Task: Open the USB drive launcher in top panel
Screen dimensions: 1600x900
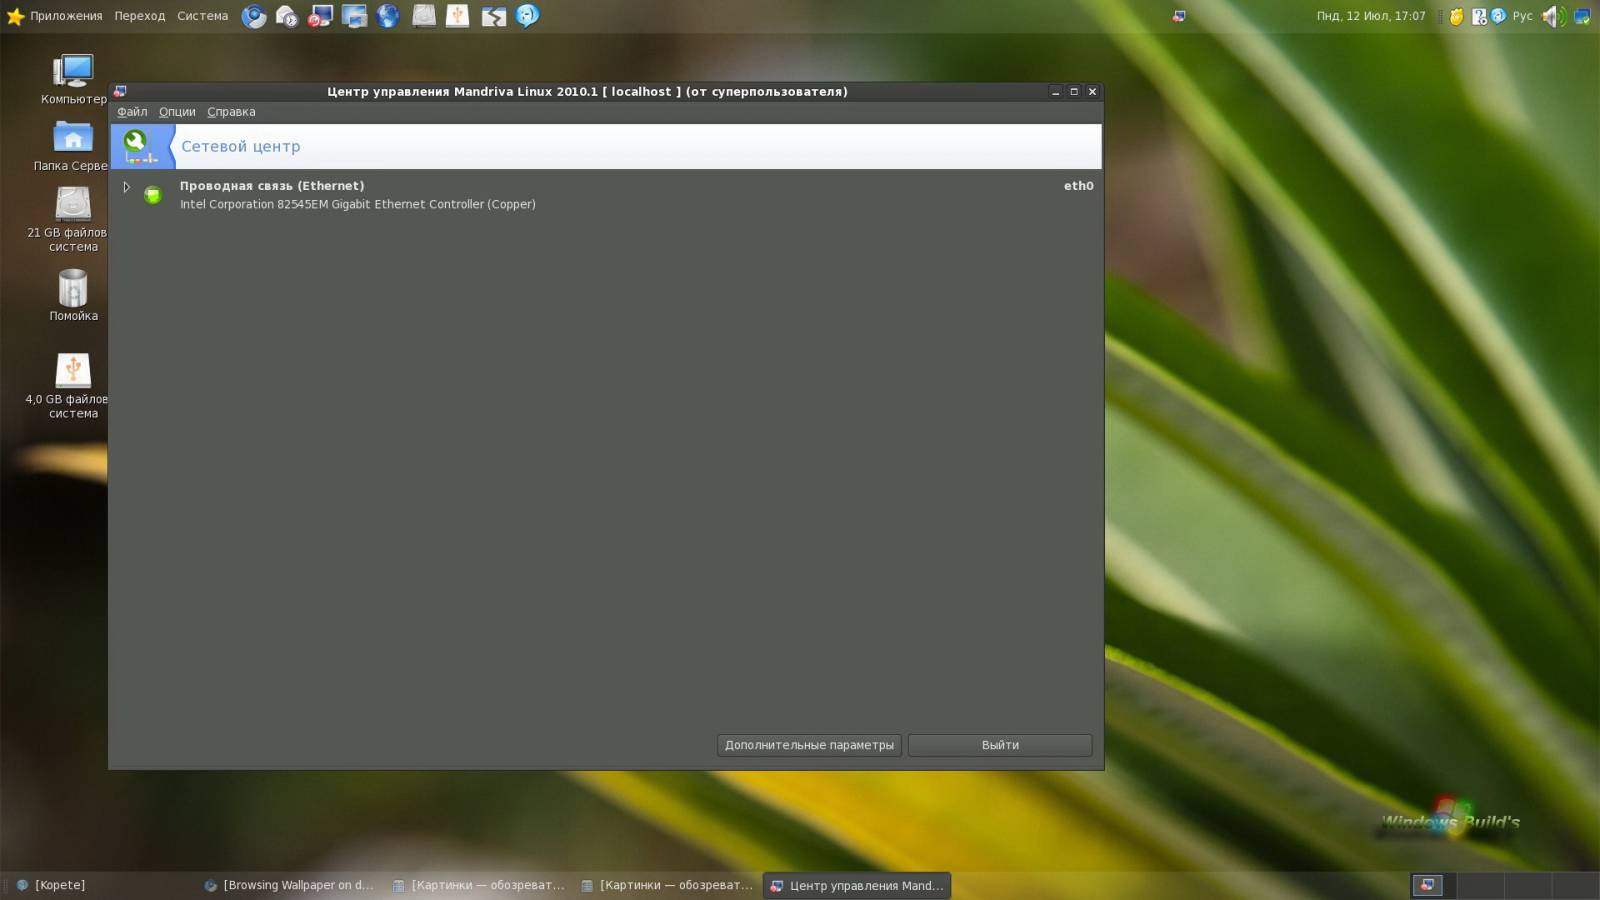Action: pyautogui.click(x=458, y=16)
